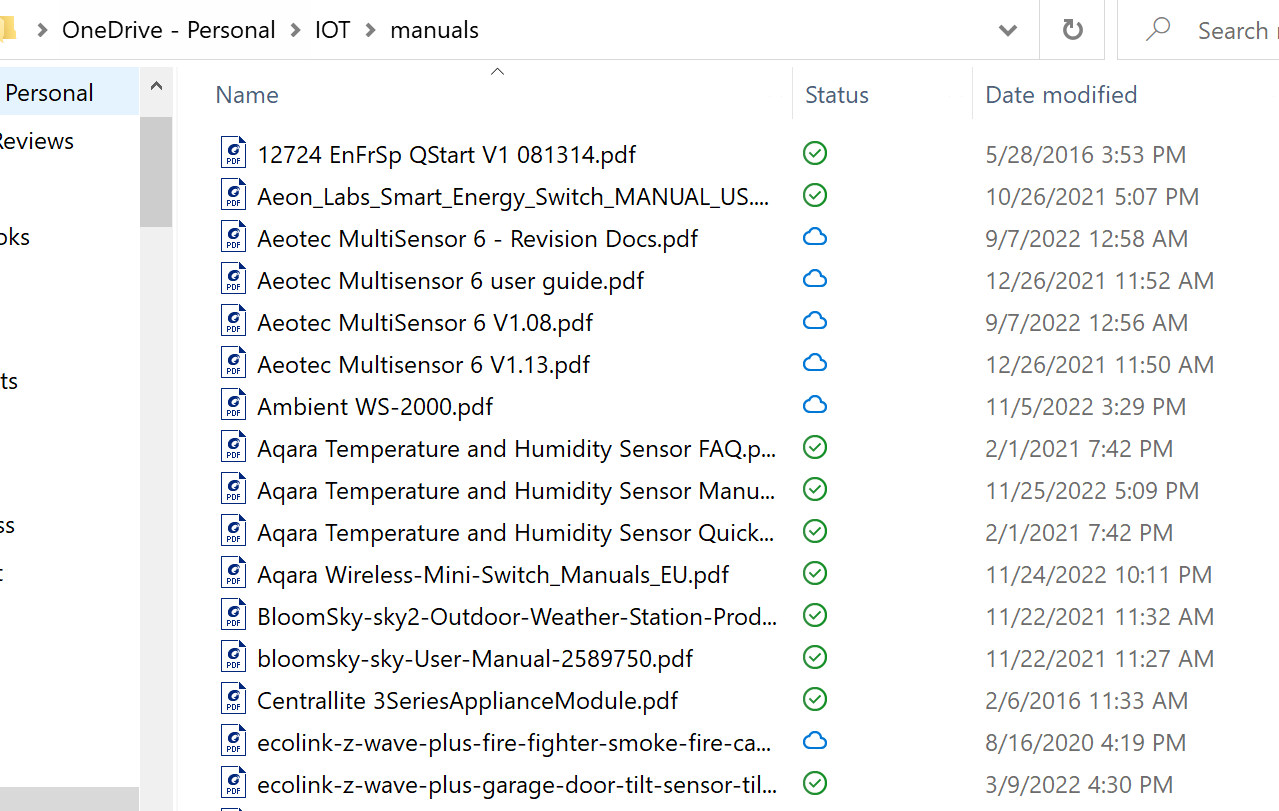Click PDF icon of Aeon_Labs_Smart_Energy_Switch manual
This screenshot has height=811, width=1279.
(233, 195)
